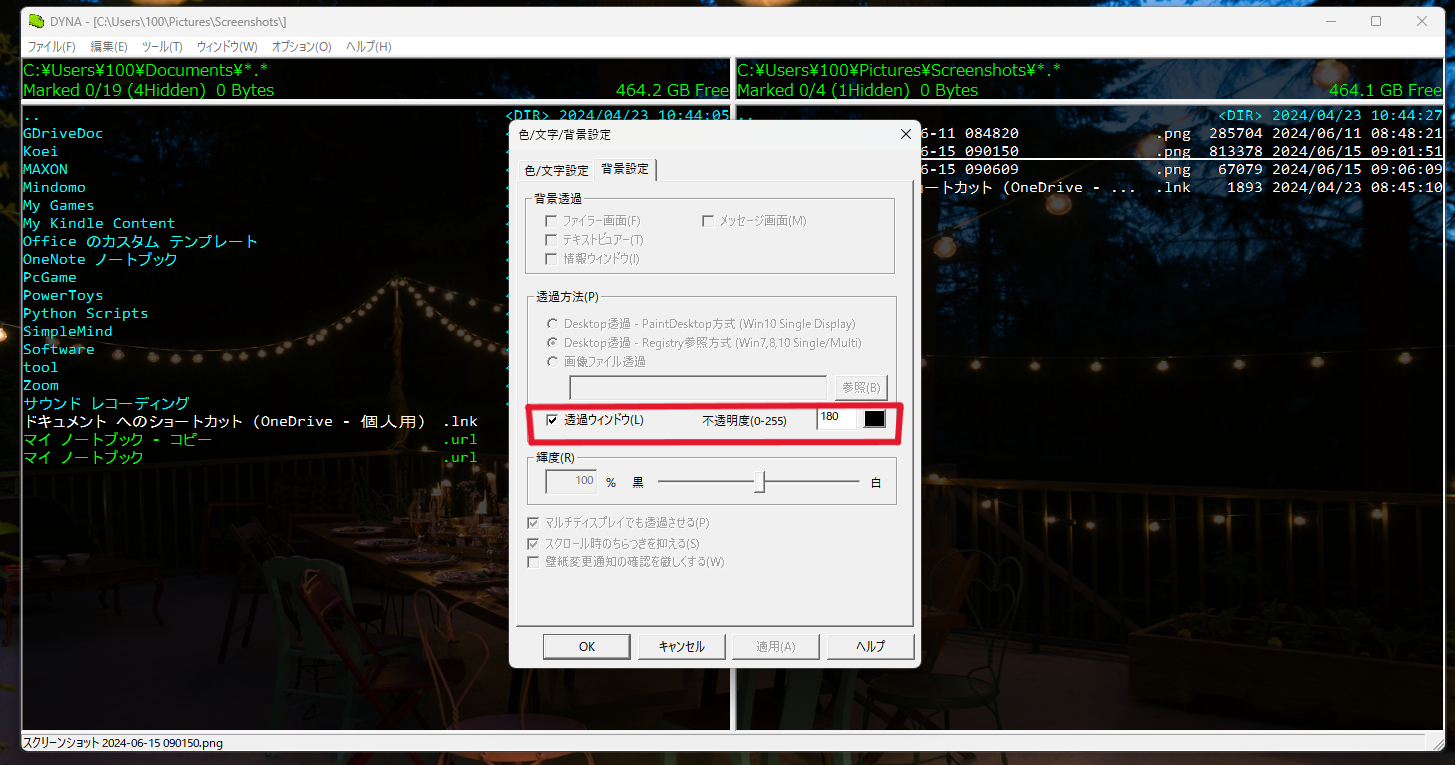Uncheck the 透過ウィンドウ(L) checkbox
The height and width of the screenshot is (765, 1455).
[552, 420]
